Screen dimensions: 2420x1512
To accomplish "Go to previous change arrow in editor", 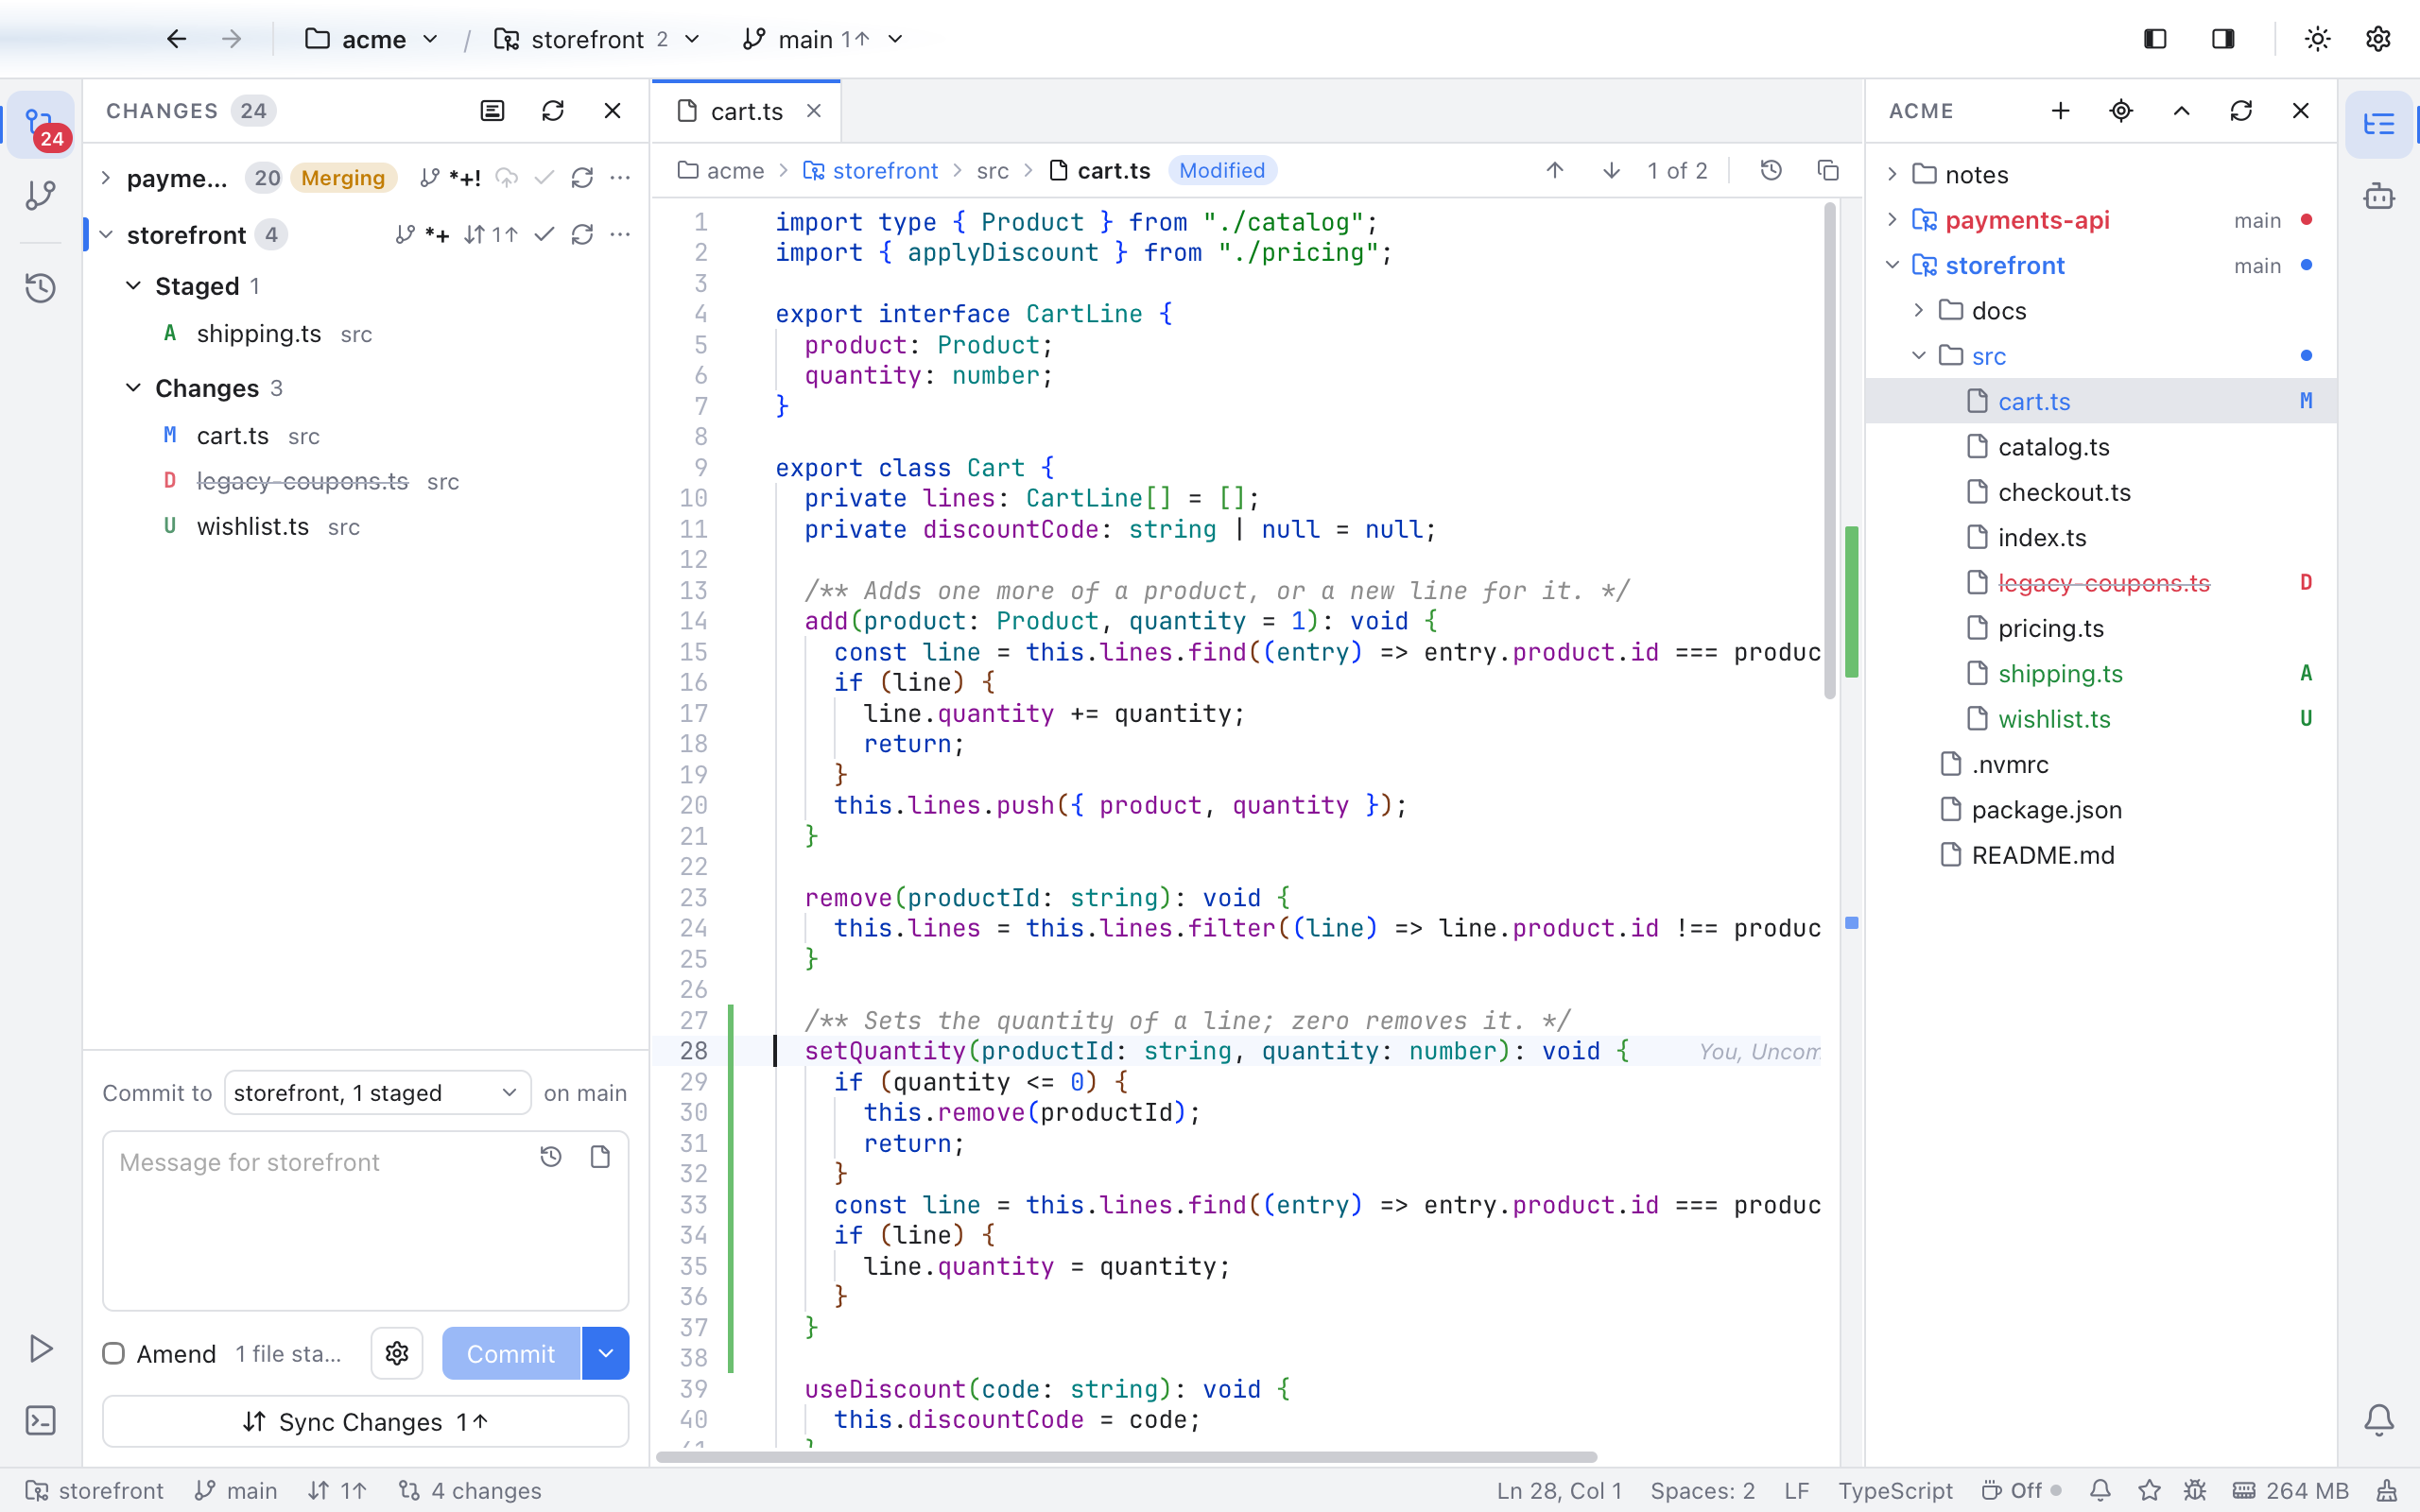I will tap(1555, 171).
